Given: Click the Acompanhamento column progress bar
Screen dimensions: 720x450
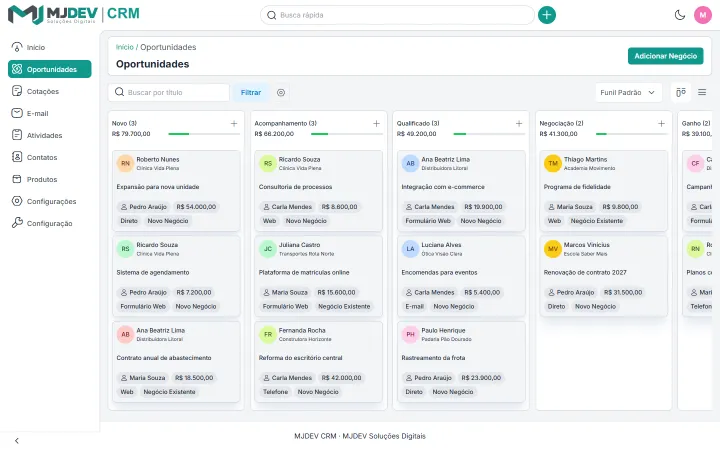Looking at the screenshot, I should 346,134.
